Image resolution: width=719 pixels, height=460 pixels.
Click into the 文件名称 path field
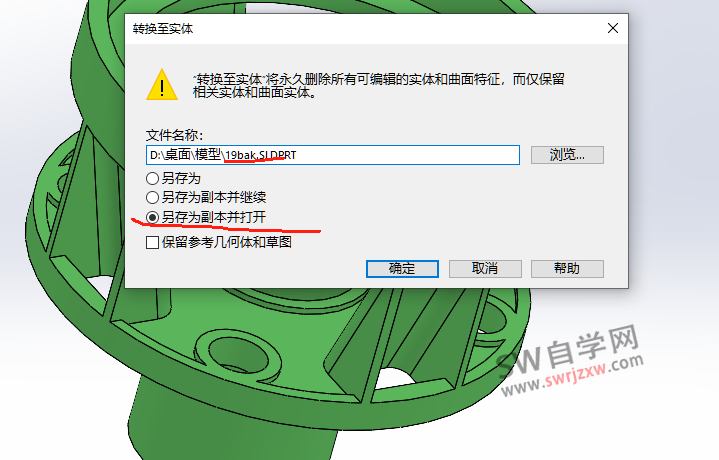332,155
